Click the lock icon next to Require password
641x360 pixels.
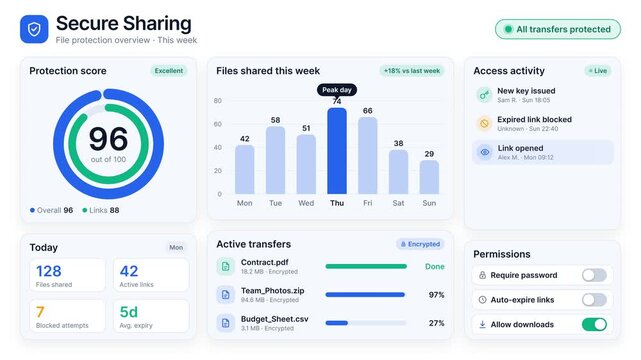482,275
